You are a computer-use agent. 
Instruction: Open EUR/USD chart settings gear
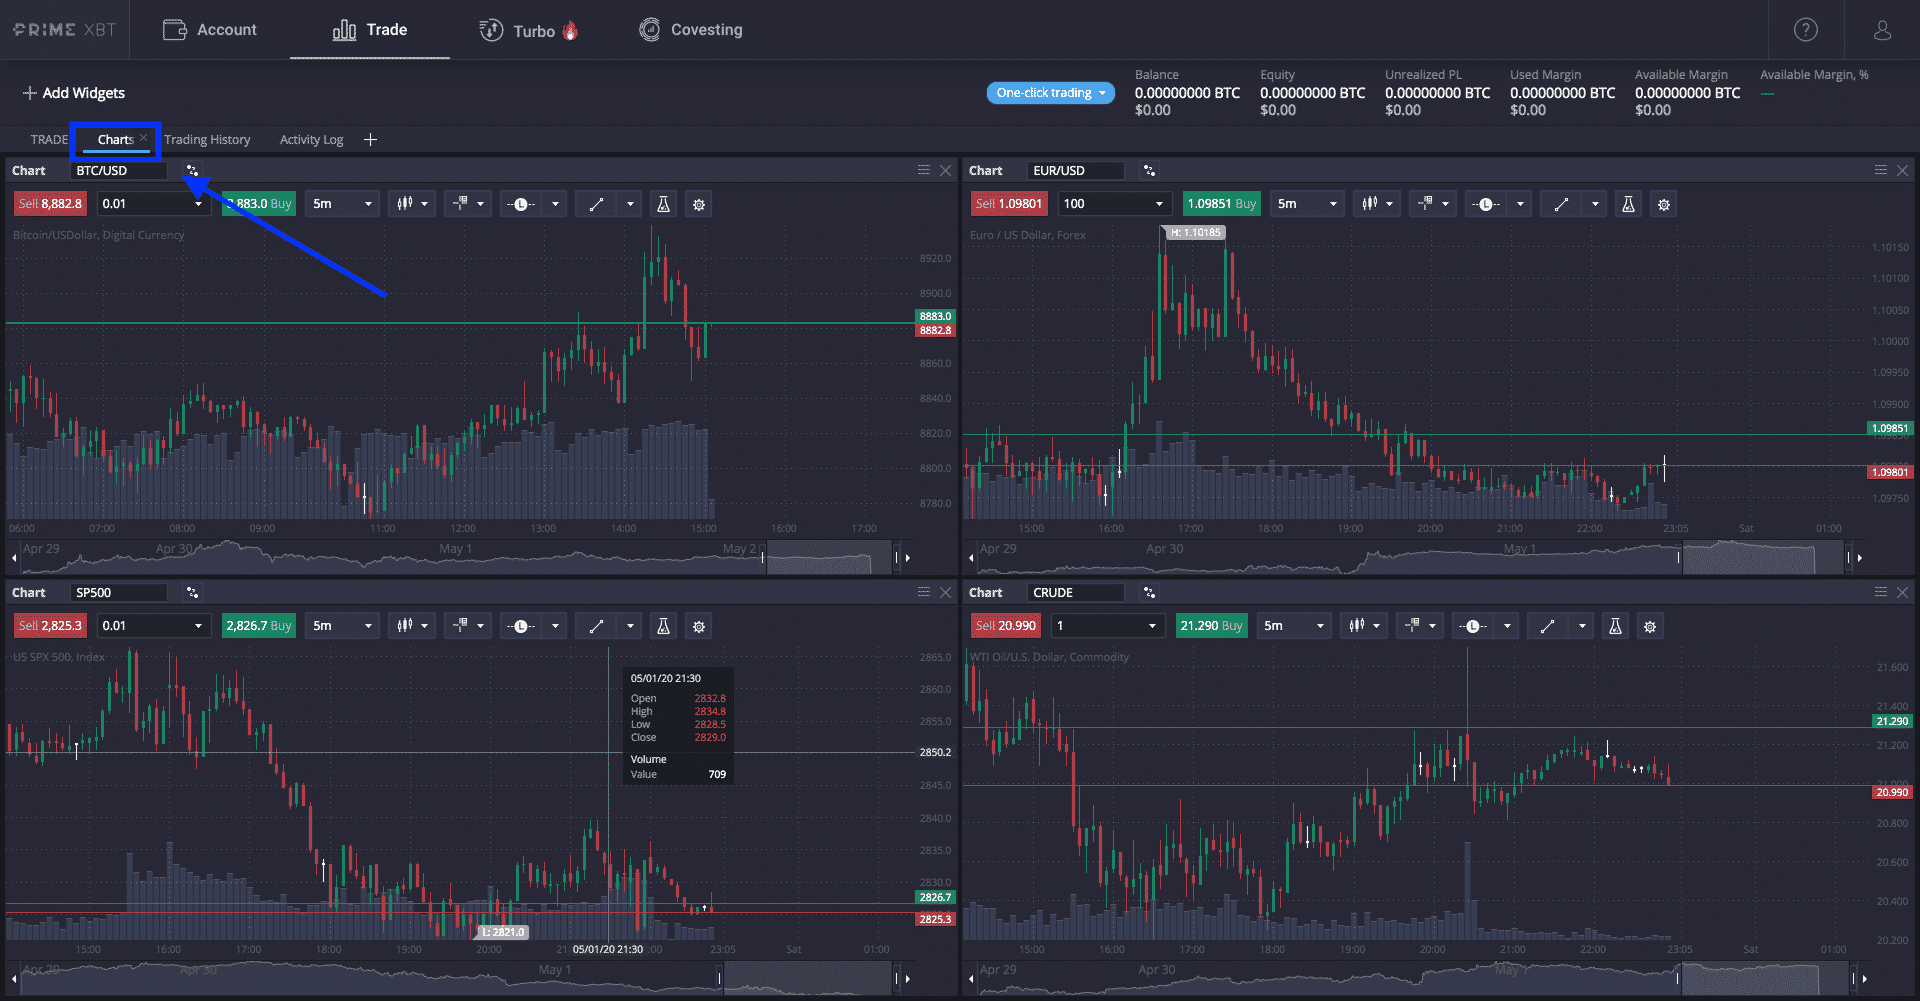pos(1664,204)
